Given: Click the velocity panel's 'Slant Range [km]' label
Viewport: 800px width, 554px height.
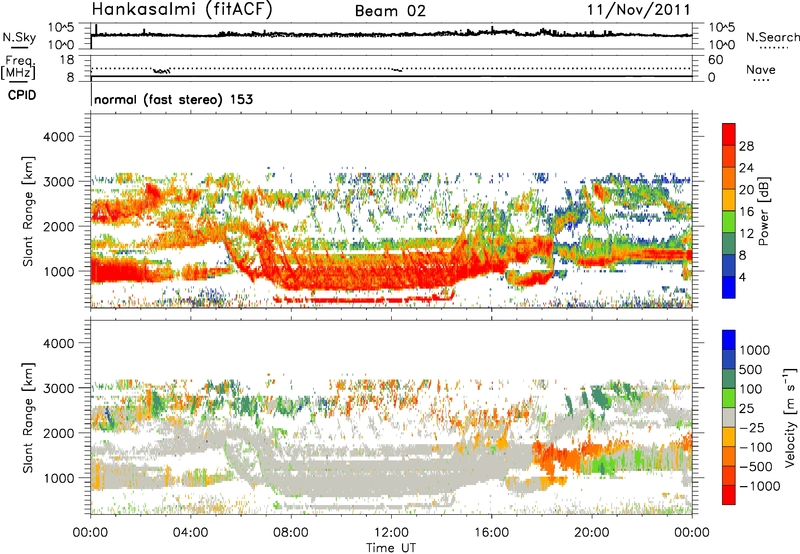Looking at the screenshot, I should click(28, 417).
